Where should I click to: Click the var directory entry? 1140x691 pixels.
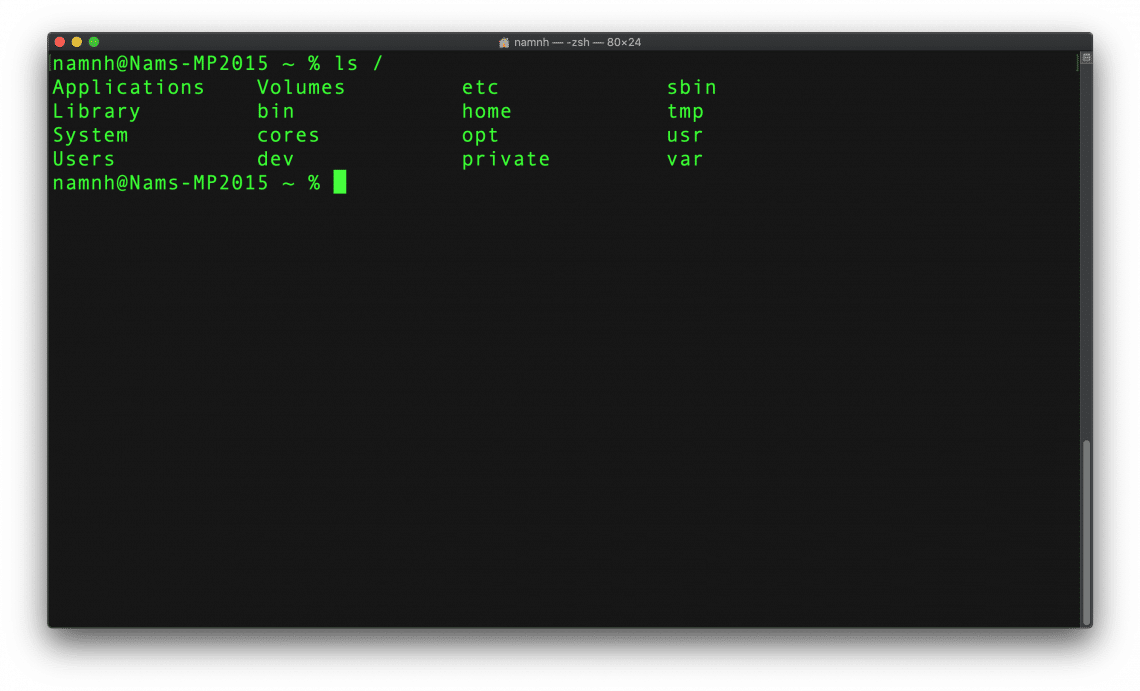tap(685, 159)
